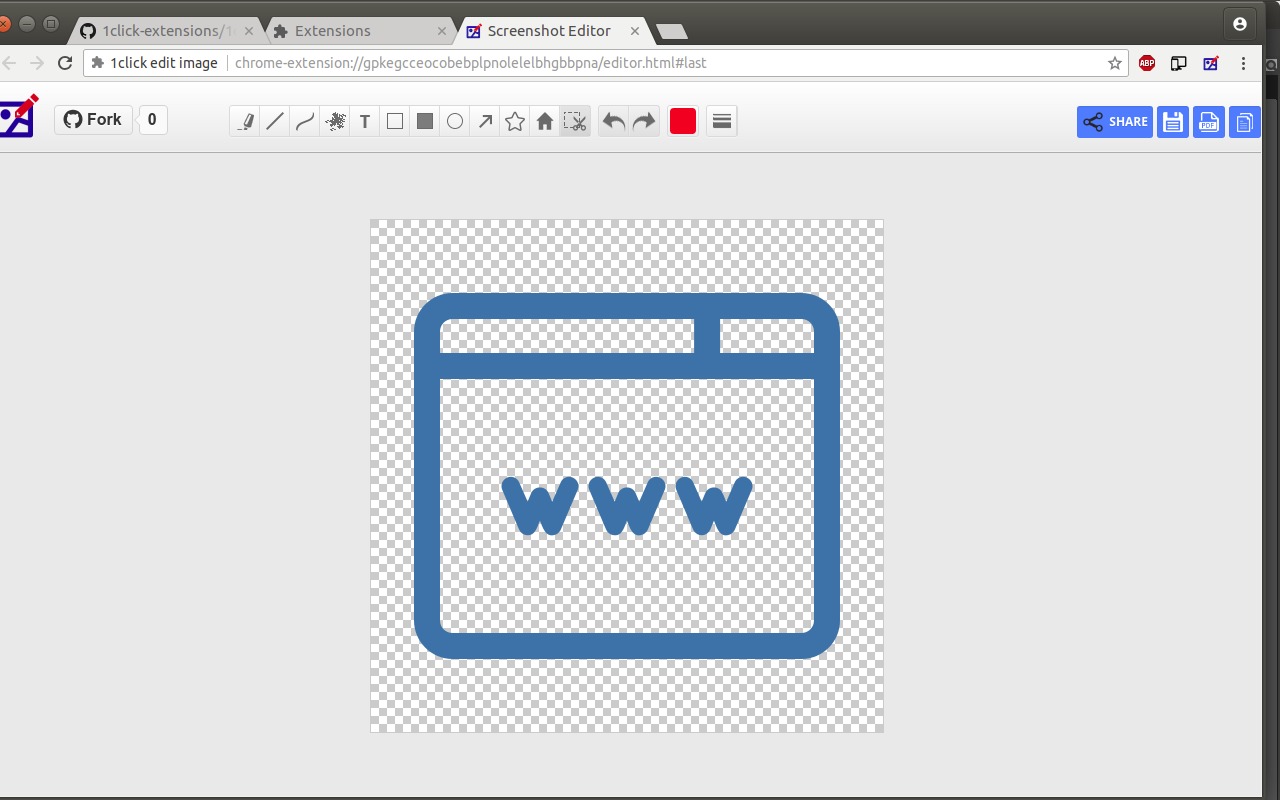The image size is (1280, 800).
Task: Select the filled rectangle tool
Action: coord(425,122)
